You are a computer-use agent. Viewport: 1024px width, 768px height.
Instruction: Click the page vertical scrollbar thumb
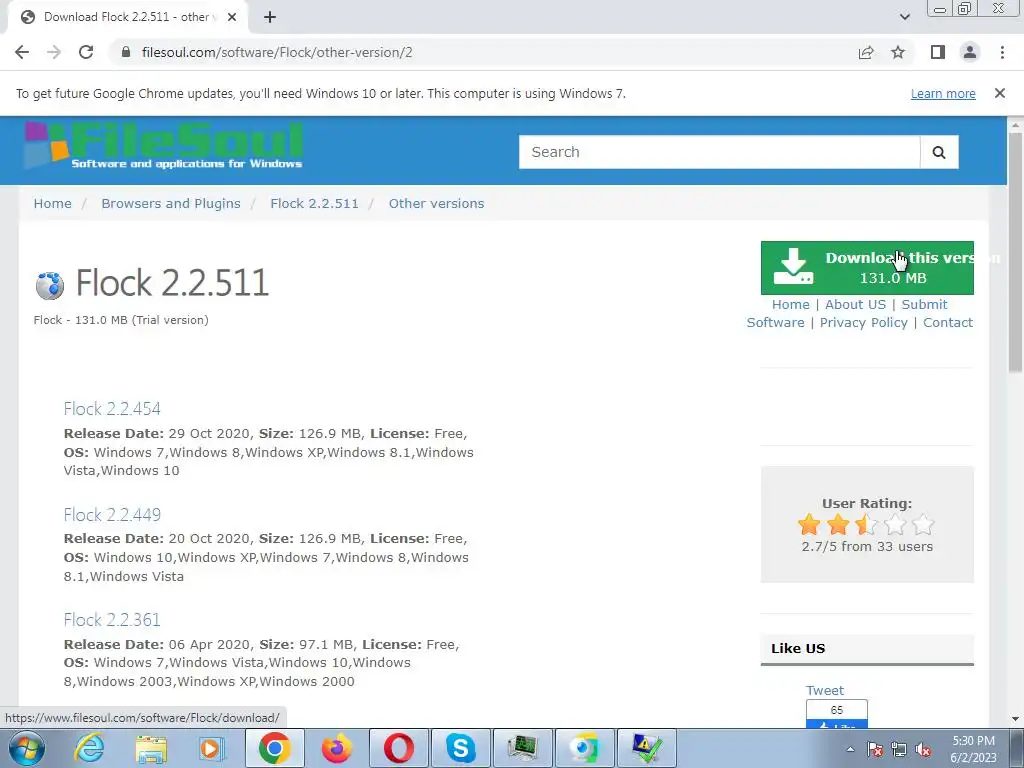(1015, 251)
